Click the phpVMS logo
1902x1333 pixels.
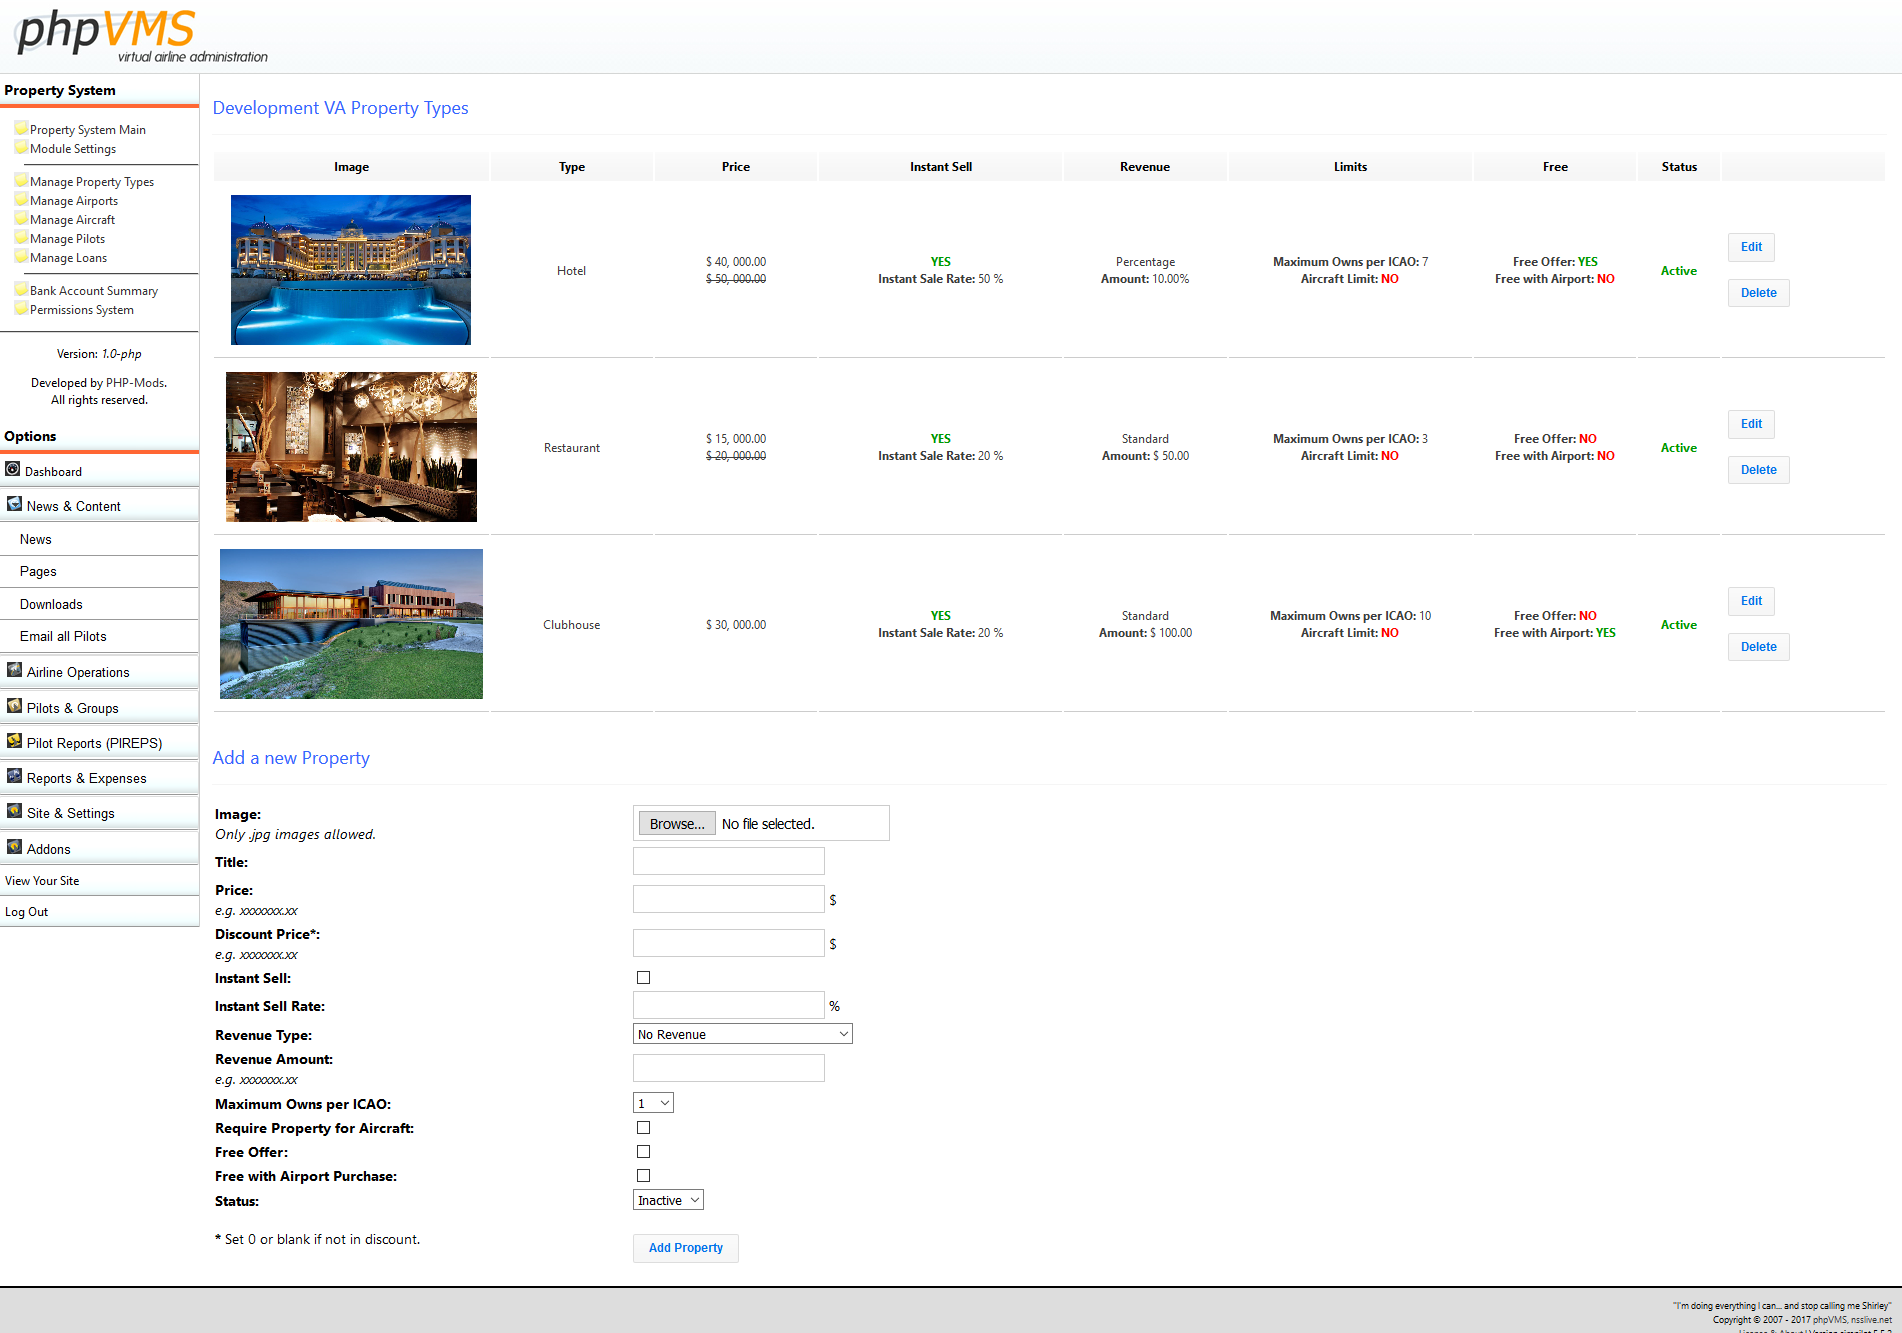tap(142, 35)
